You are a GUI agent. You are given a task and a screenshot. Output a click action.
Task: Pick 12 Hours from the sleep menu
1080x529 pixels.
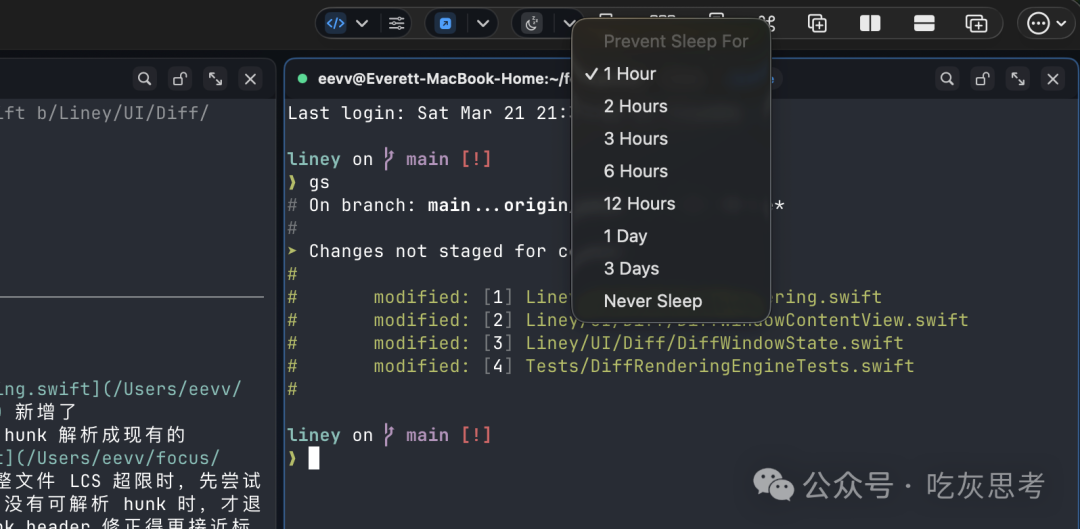(x=671, y=204)
